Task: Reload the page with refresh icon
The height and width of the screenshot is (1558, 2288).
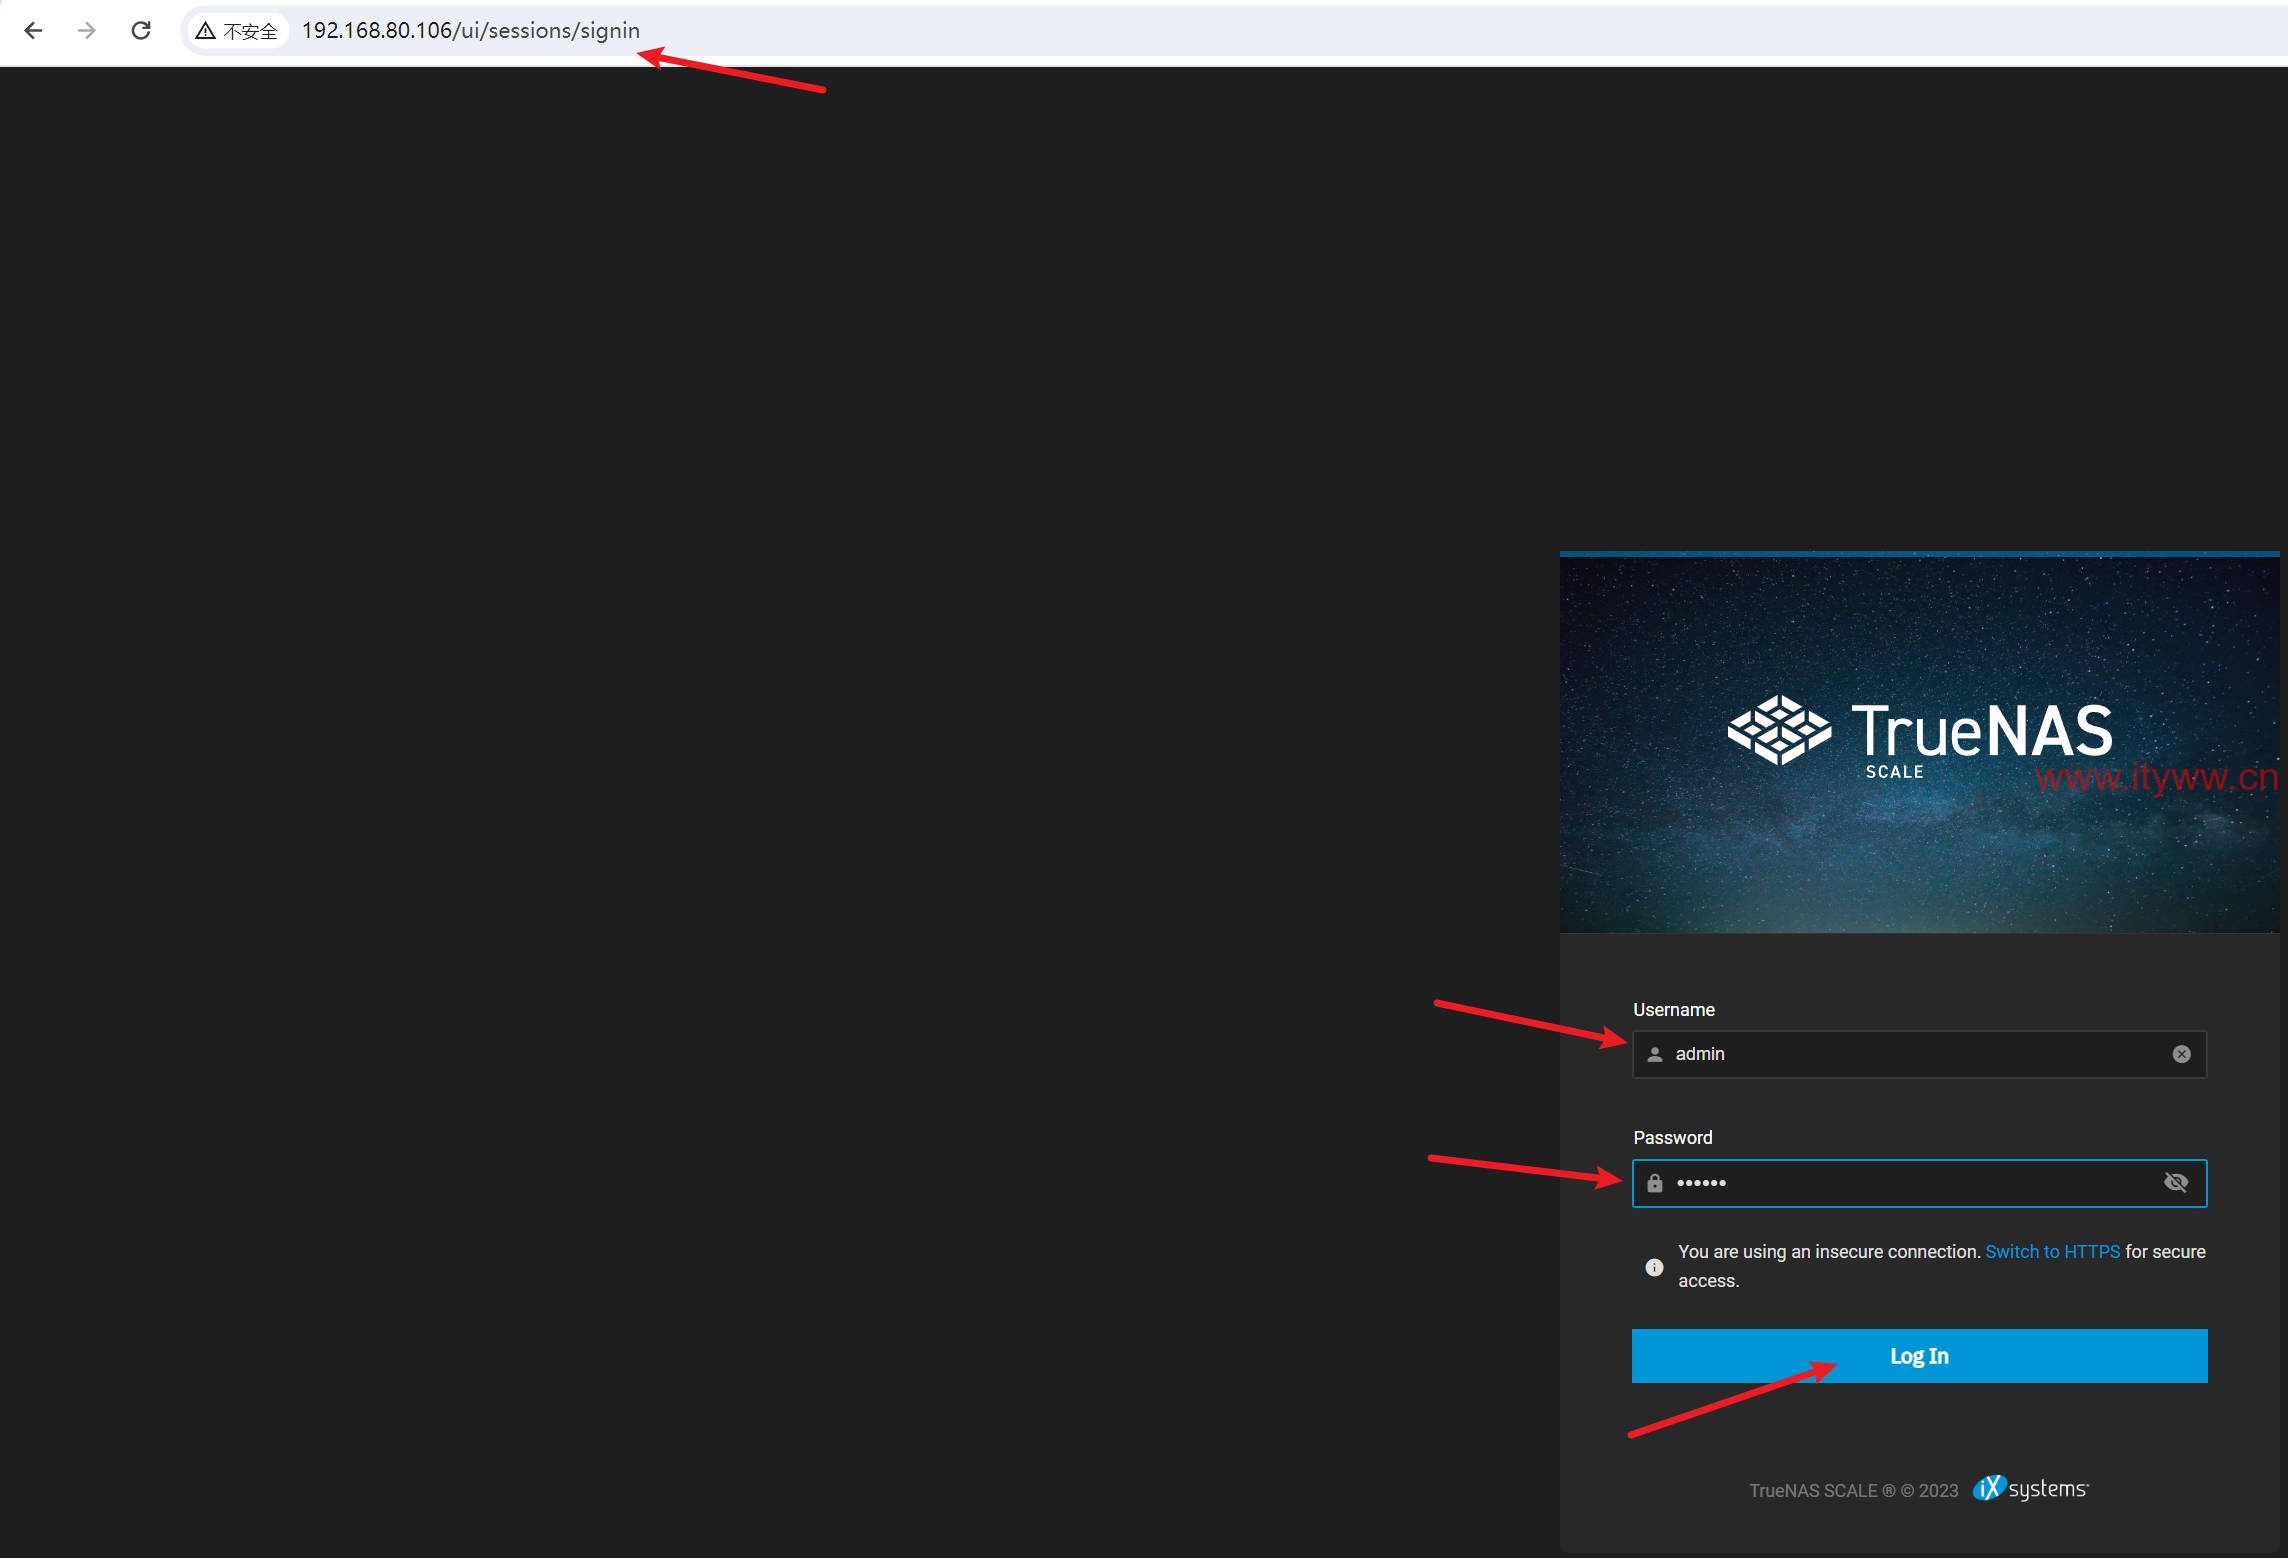Action: (141, 31)
